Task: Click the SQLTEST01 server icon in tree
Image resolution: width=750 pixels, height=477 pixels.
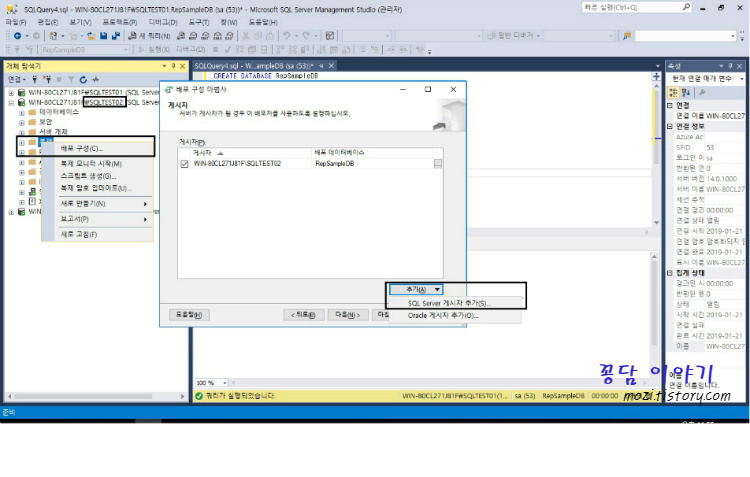Action: (x=22, y=92)
